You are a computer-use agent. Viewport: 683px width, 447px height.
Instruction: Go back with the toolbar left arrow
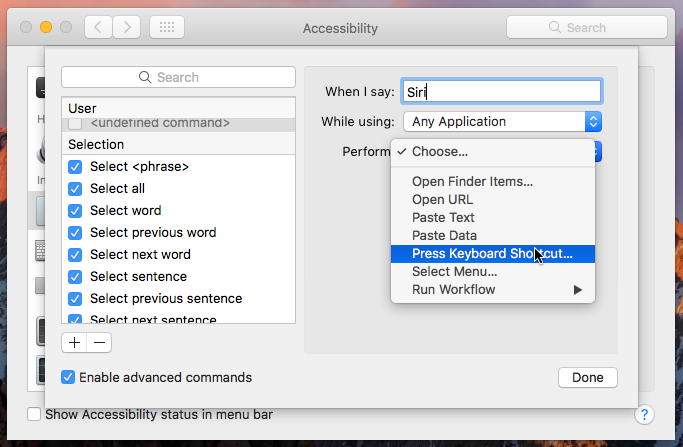tap(98, 27)
